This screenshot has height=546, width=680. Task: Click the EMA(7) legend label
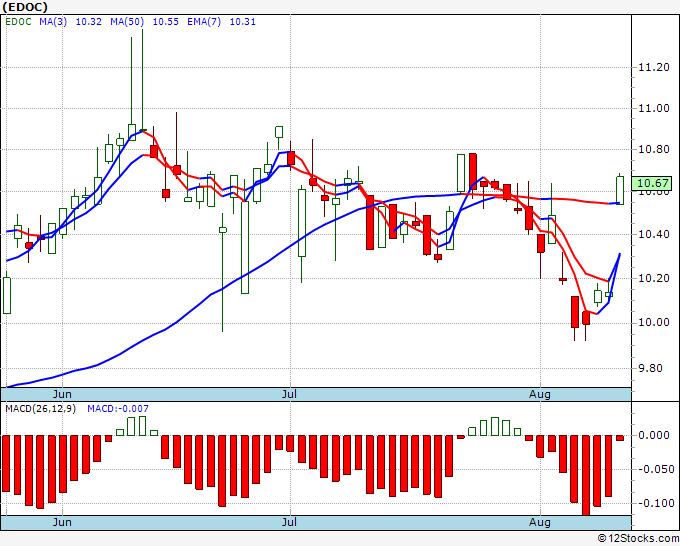coord(204,22)
